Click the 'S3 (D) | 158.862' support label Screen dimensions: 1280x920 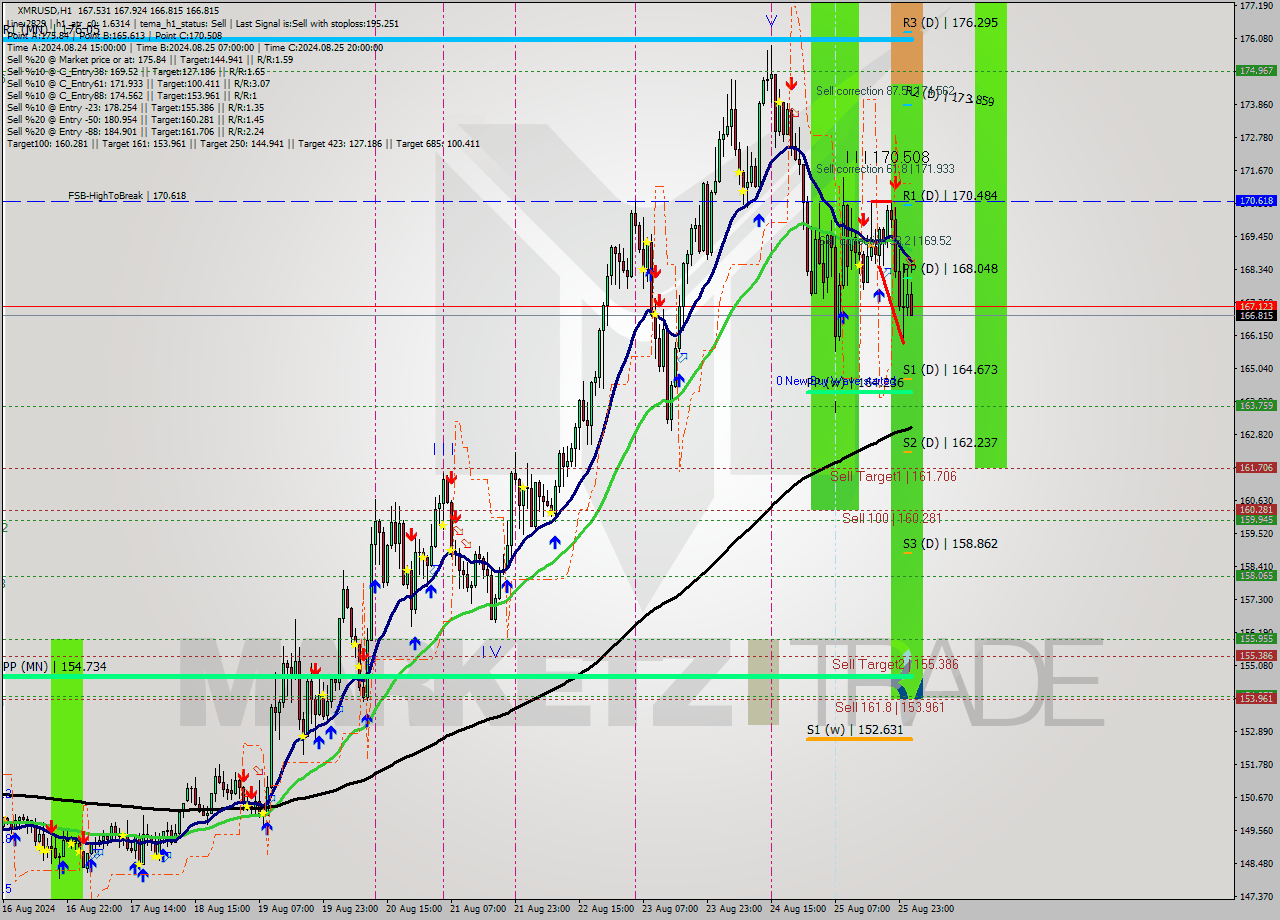pyautogui.click(x=949, y=544)
